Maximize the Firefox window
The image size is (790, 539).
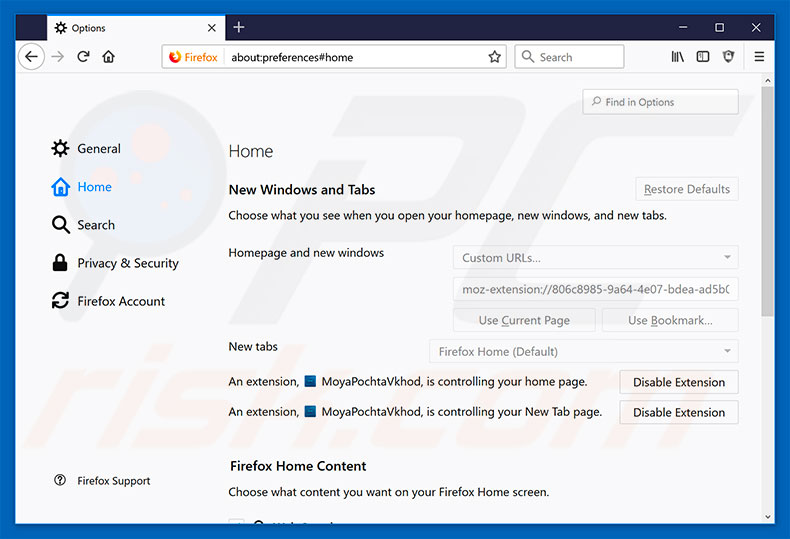[719, 27]
